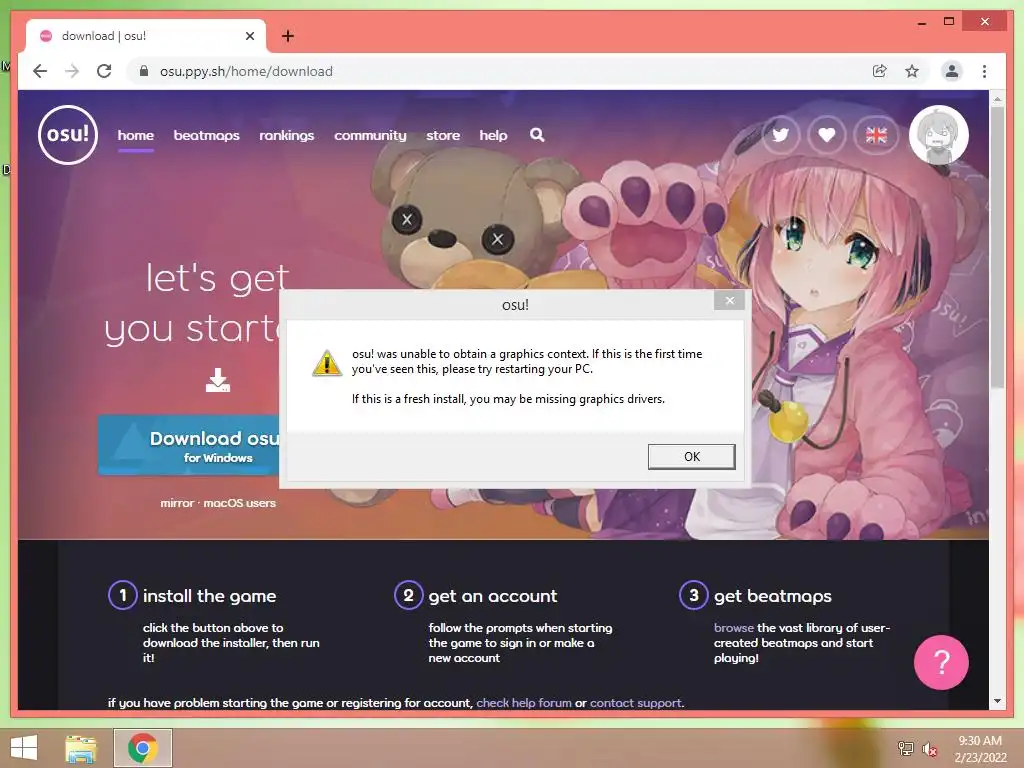The width and height of the screenshot is (1024, 768).
Task: Click the Chrome taskbar icon
Action: coord(143,748)
